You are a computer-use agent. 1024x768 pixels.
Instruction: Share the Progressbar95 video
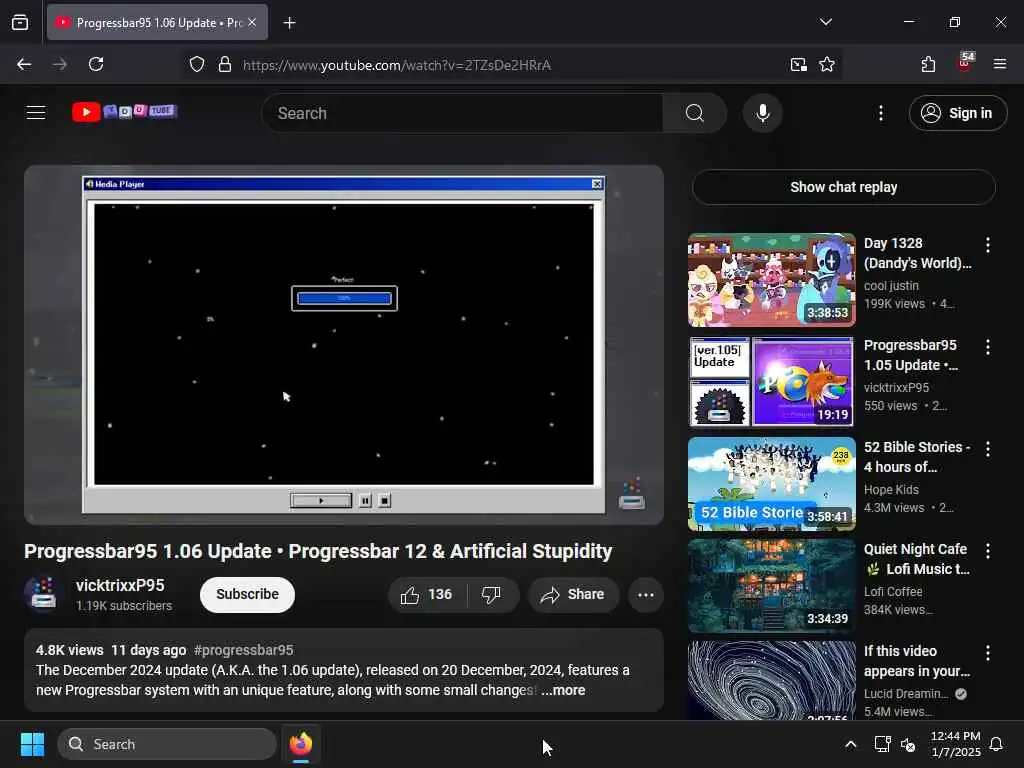point(573,594)
